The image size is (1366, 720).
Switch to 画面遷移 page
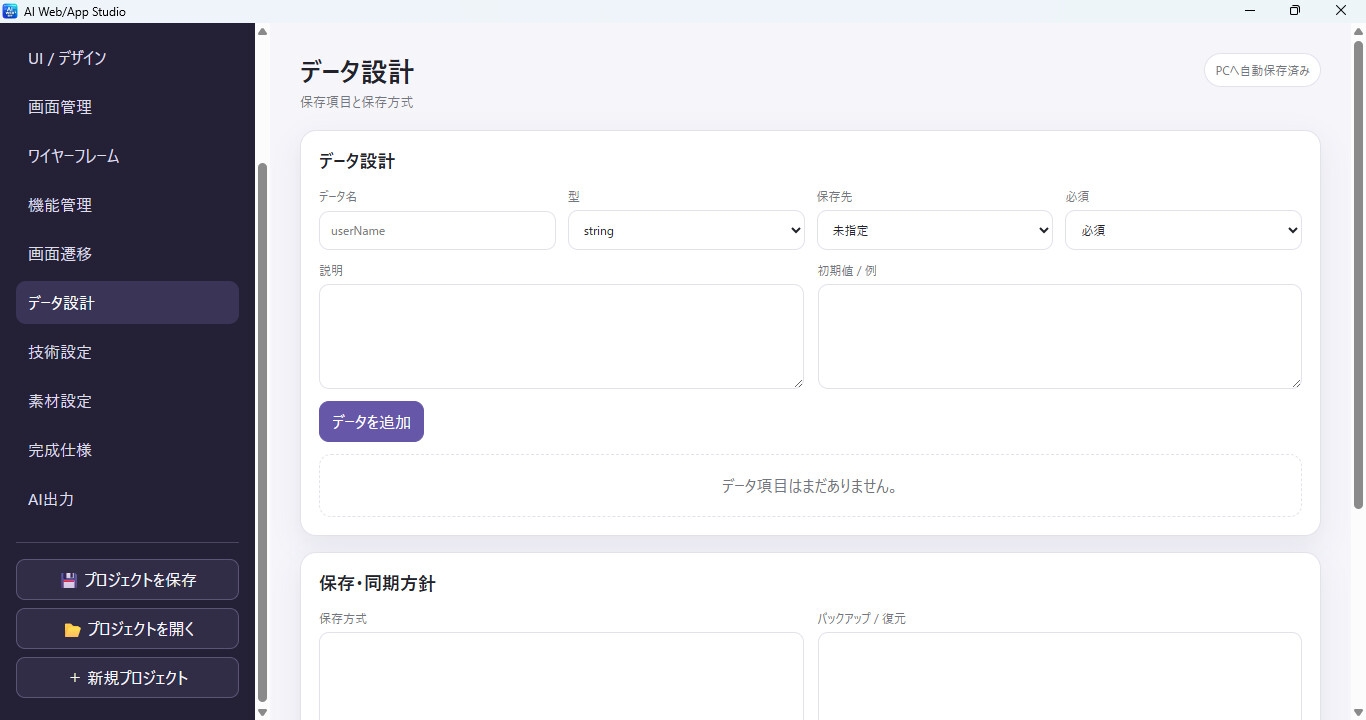(127, 254)
